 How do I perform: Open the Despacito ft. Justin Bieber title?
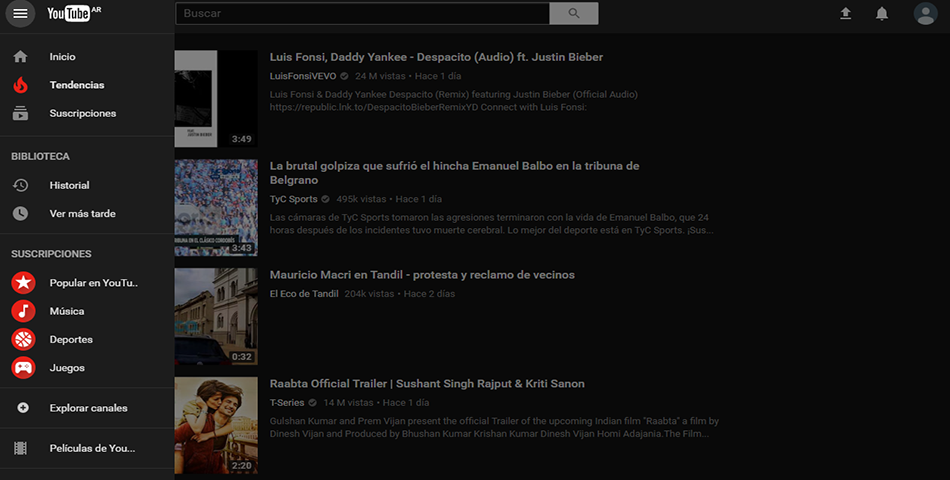click(x=436, y=57)
